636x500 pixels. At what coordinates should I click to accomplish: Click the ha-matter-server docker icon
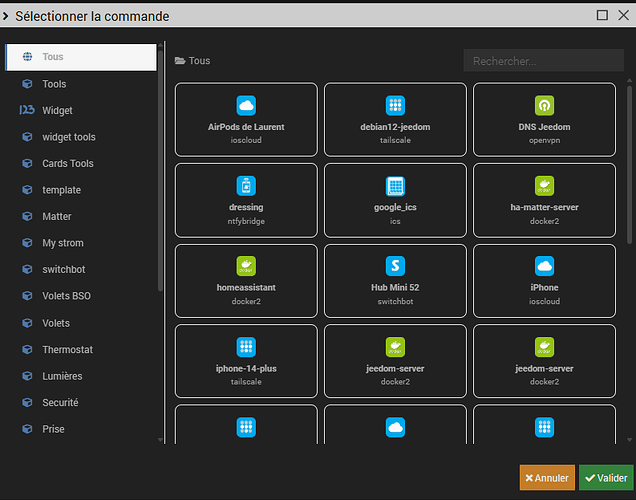[x=544, y=186]
